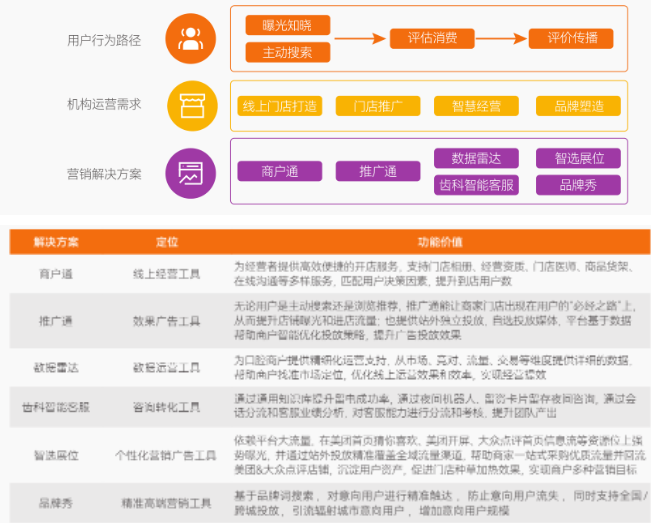
Task: Select the purple 齿科智能客服 box
Action: (476, 185)
